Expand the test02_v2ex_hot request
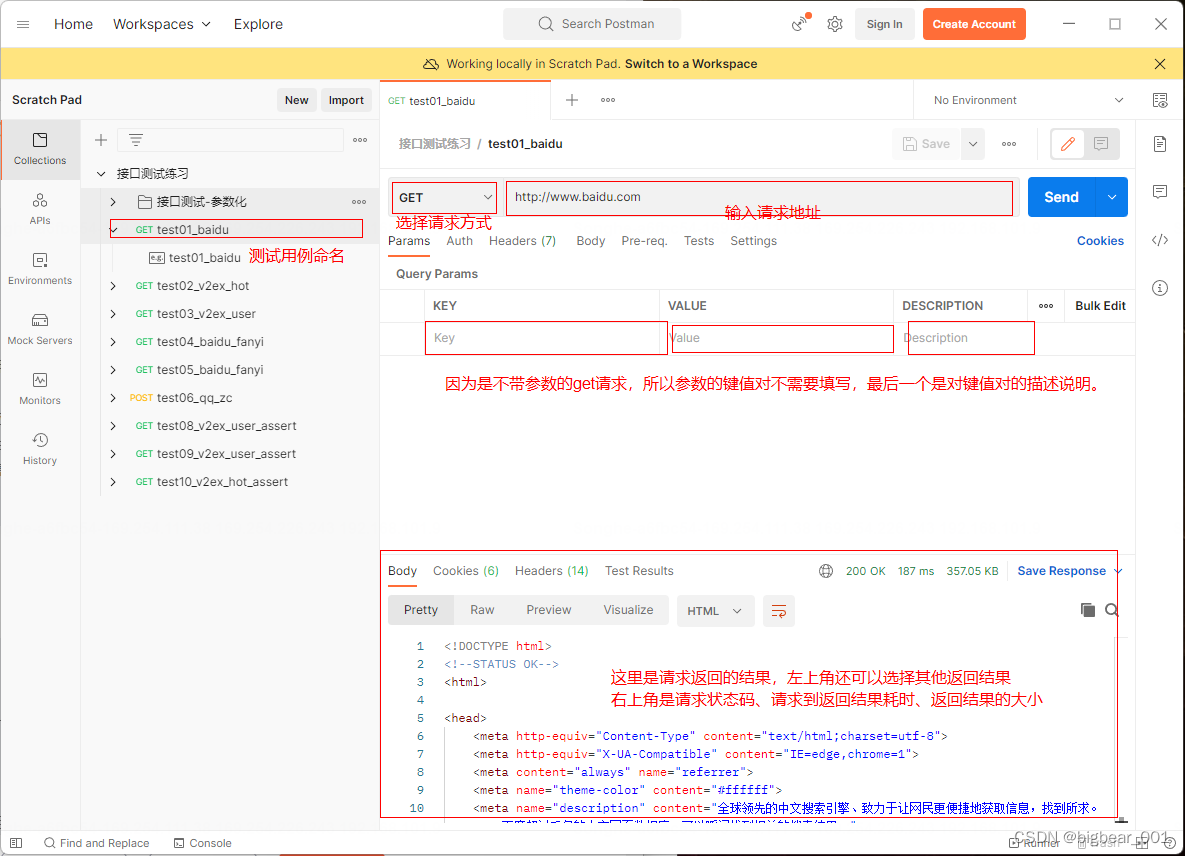This screenshot has width=1185, height=856. 113,286
